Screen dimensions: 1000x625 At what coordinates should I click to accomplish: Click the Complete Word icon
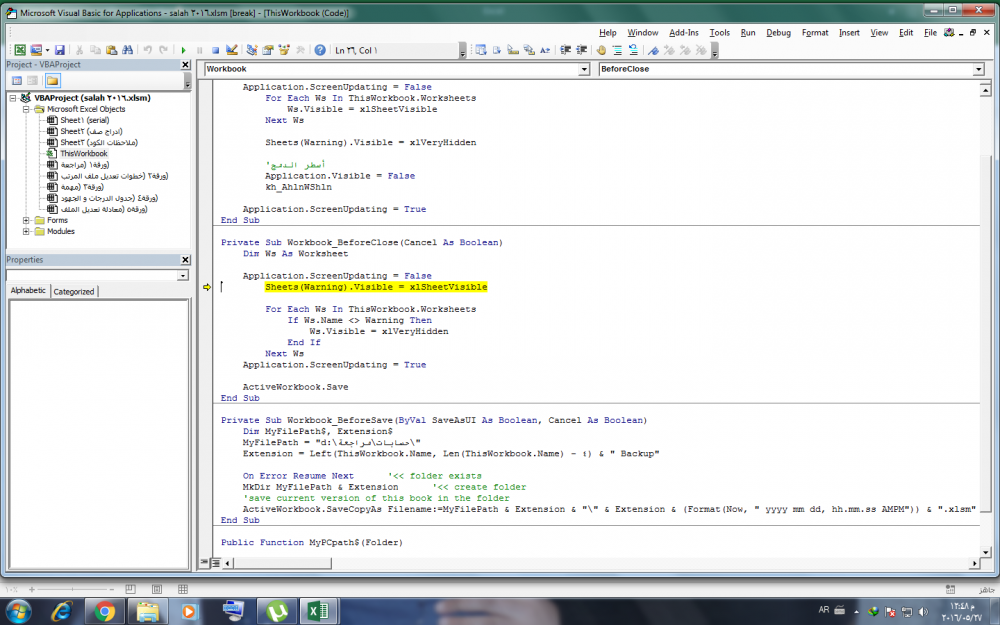(545, 50)
